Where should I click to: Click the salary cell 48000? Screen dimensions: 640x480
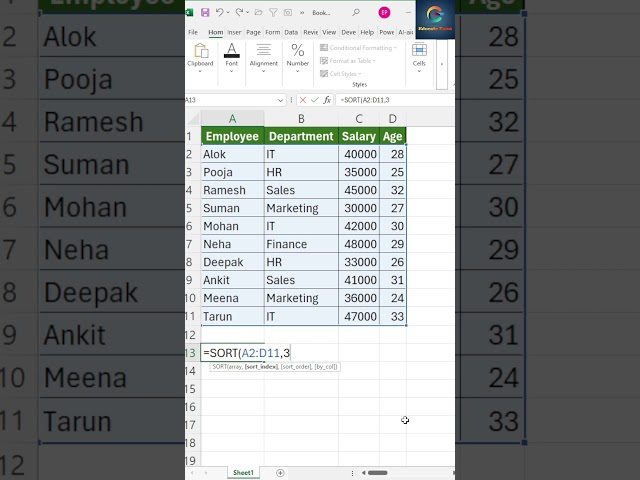pos(359,244)
